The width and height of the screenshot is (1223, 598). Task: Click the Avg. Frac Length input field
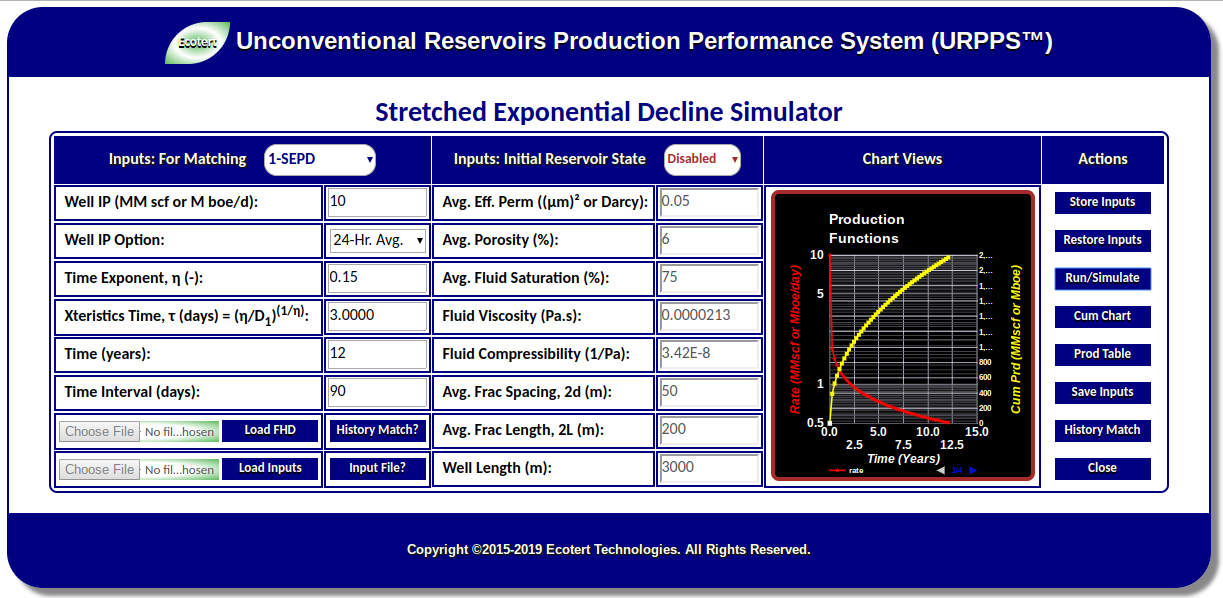[x=709, y=430]
